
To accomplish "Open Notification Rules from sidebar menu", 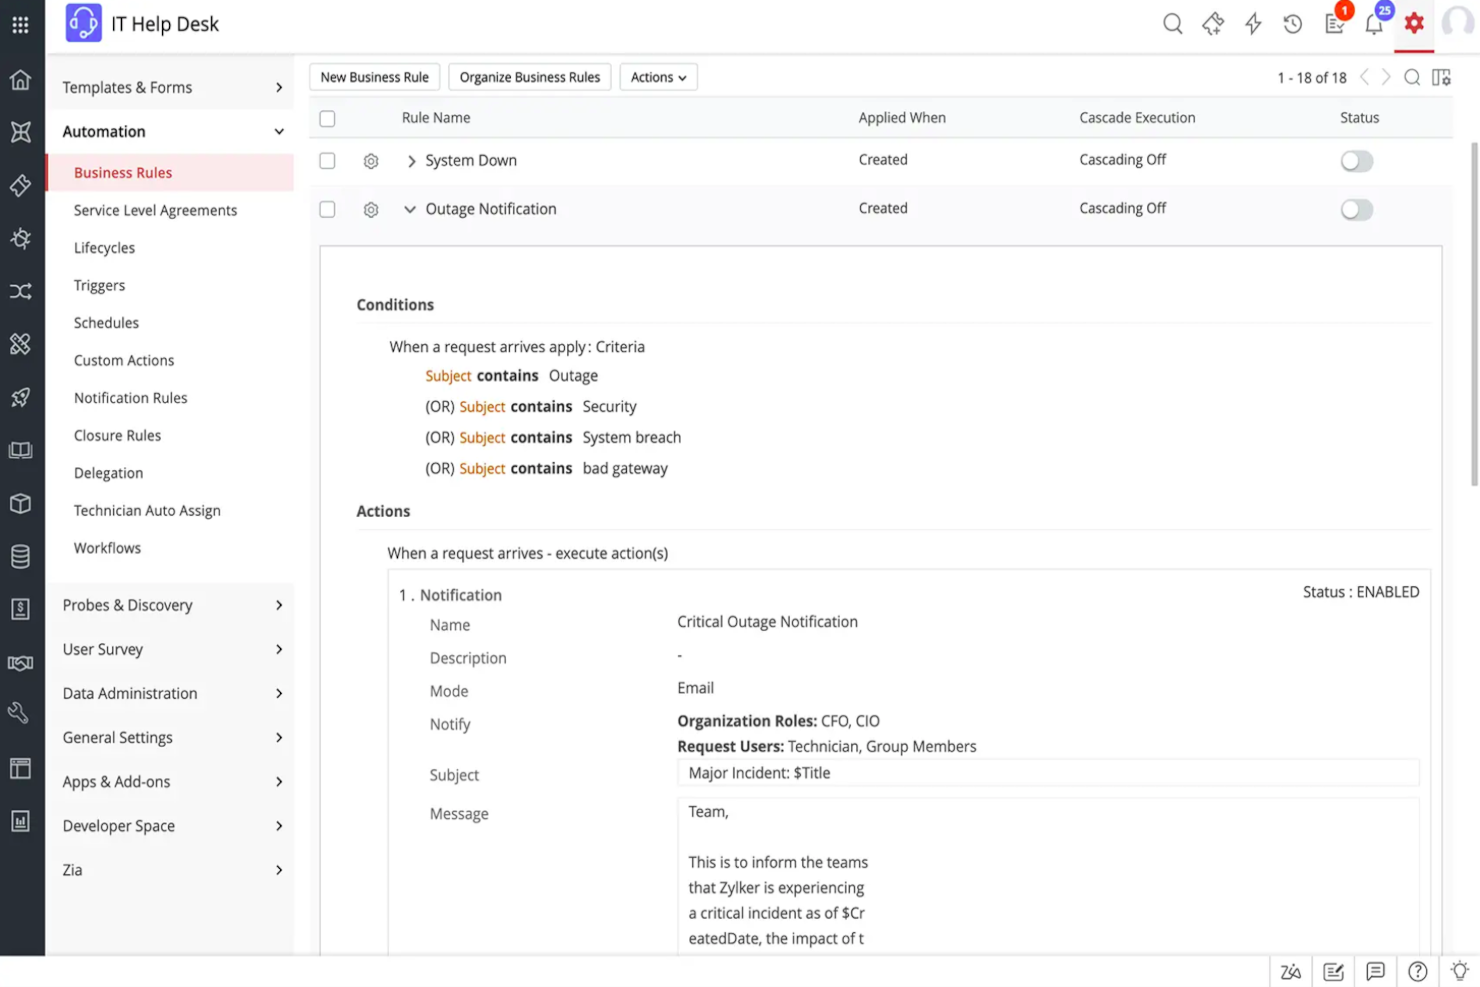I will point(130,397).
